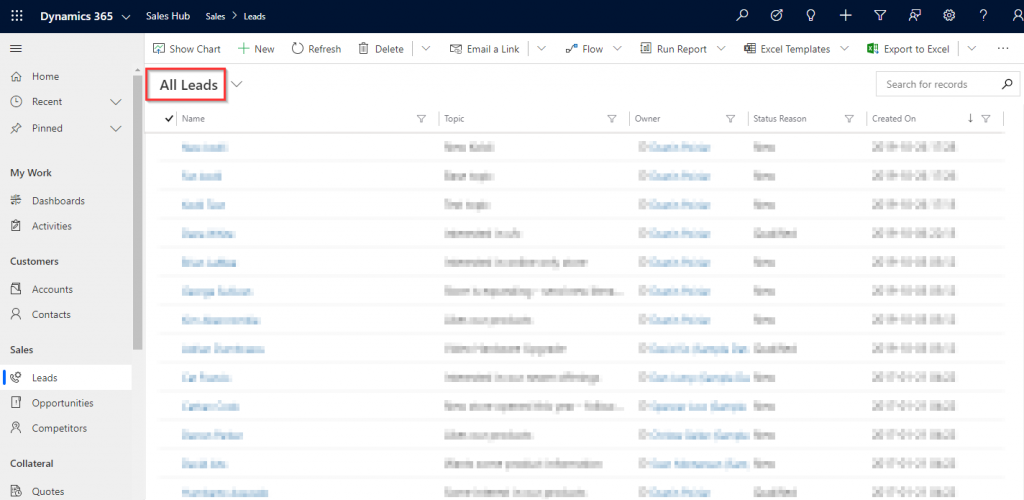Viewport: 1024px width, 500px height.
Task: Click the Topic column header
Action: (455, 119)
